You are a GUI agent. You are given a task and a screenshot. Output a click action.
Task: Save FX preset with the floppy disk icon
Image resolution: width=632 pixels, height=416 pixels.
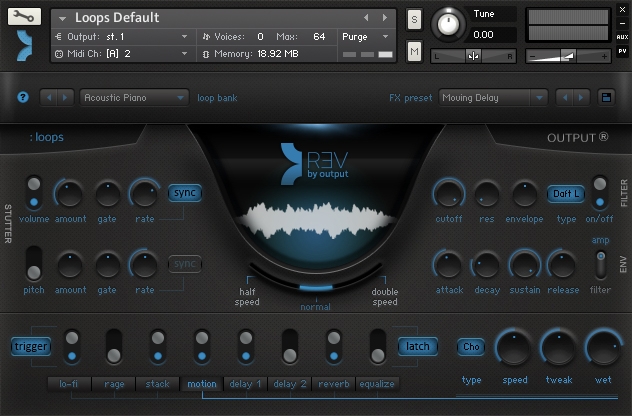click(606, 98)
